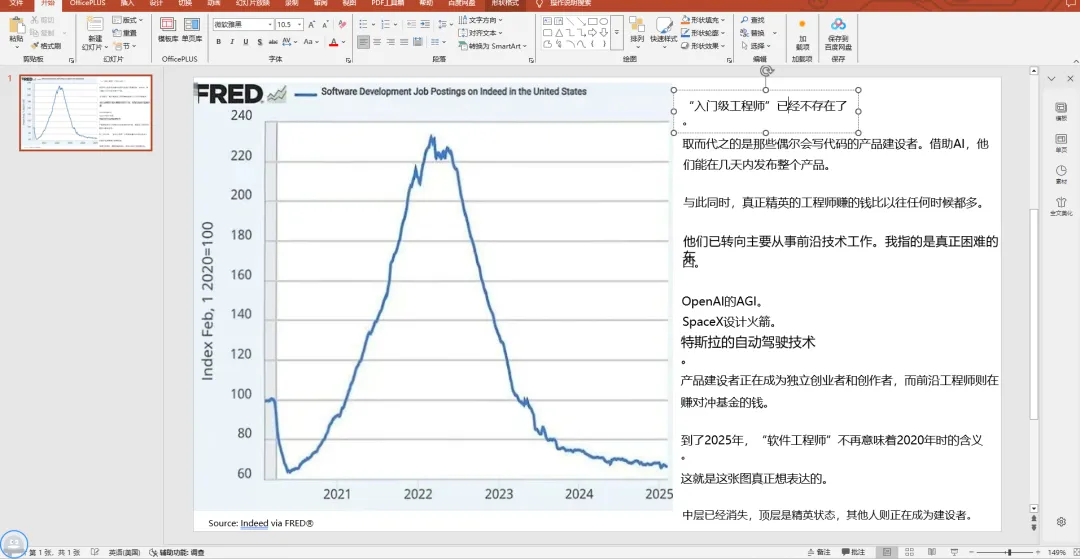Click Save to Baidu Netdisk (保存到百度网盘)
This screenshot has height=559, width=1080.
pos(838,33)
